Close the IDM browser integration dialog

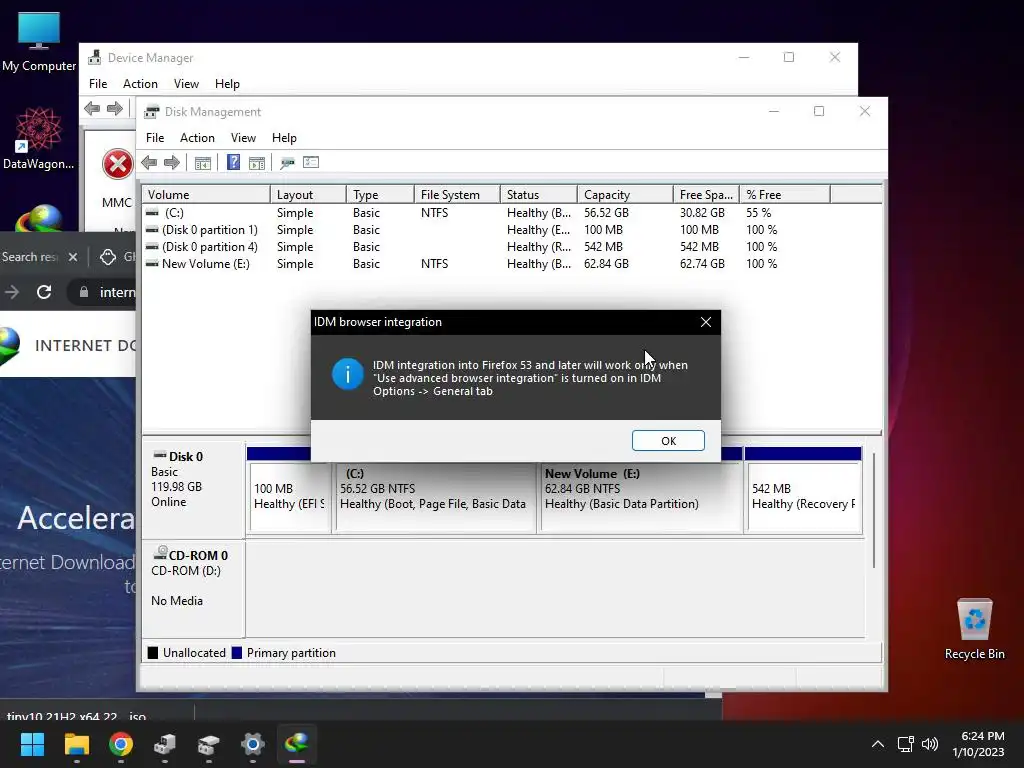pyautogui.click(x=706, y=322)
